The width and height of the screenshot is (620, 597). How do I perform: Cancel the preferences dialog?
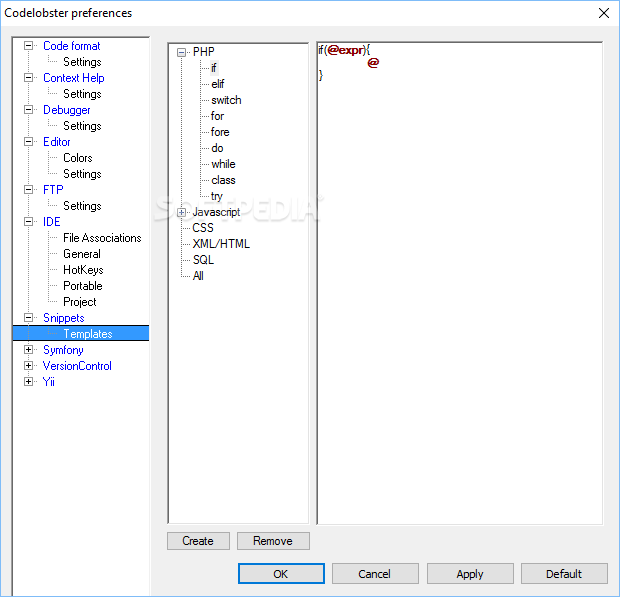[x=375, y=574]
